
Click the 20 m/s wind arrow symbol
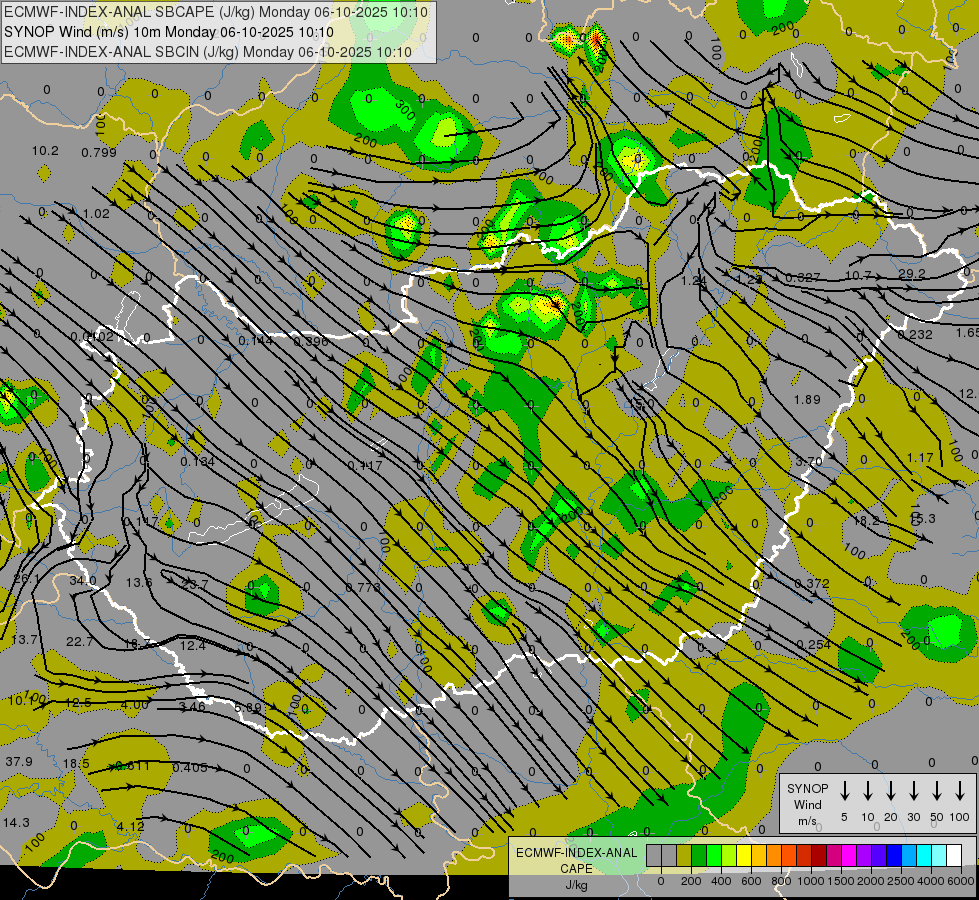pyautogui.click(x=891, y=791)
